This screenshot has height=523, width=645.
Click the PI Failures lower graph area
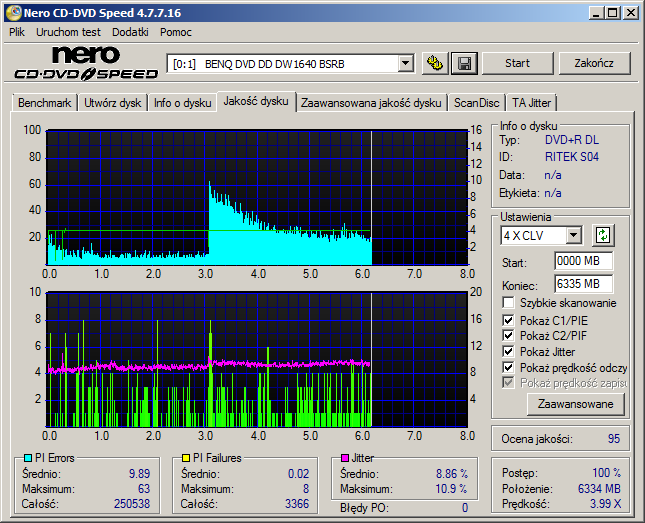257,360
